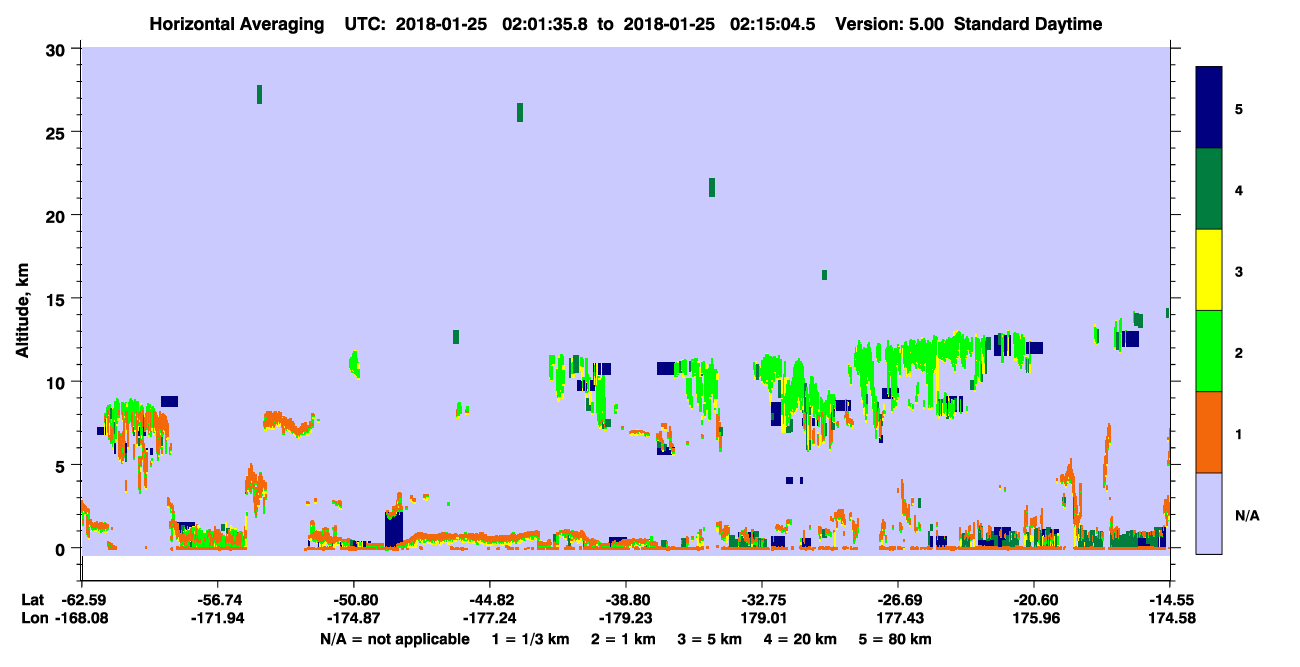
Task: Click latitude value -20.60
Action: point(1034,600)
